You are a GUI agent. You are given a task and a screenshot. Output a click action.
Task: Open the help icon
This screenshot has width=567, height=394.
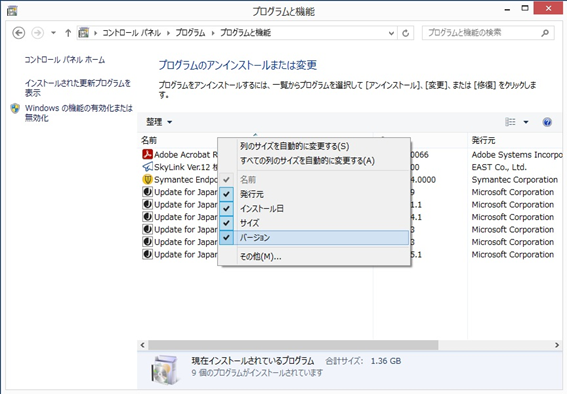547,122
